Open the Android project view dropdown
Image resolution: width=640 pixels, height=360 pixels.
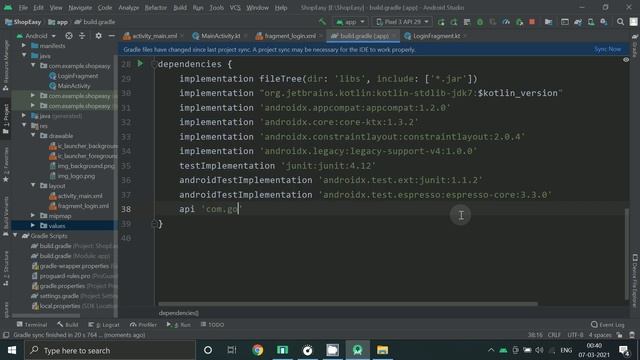click(x=36, y=36)
